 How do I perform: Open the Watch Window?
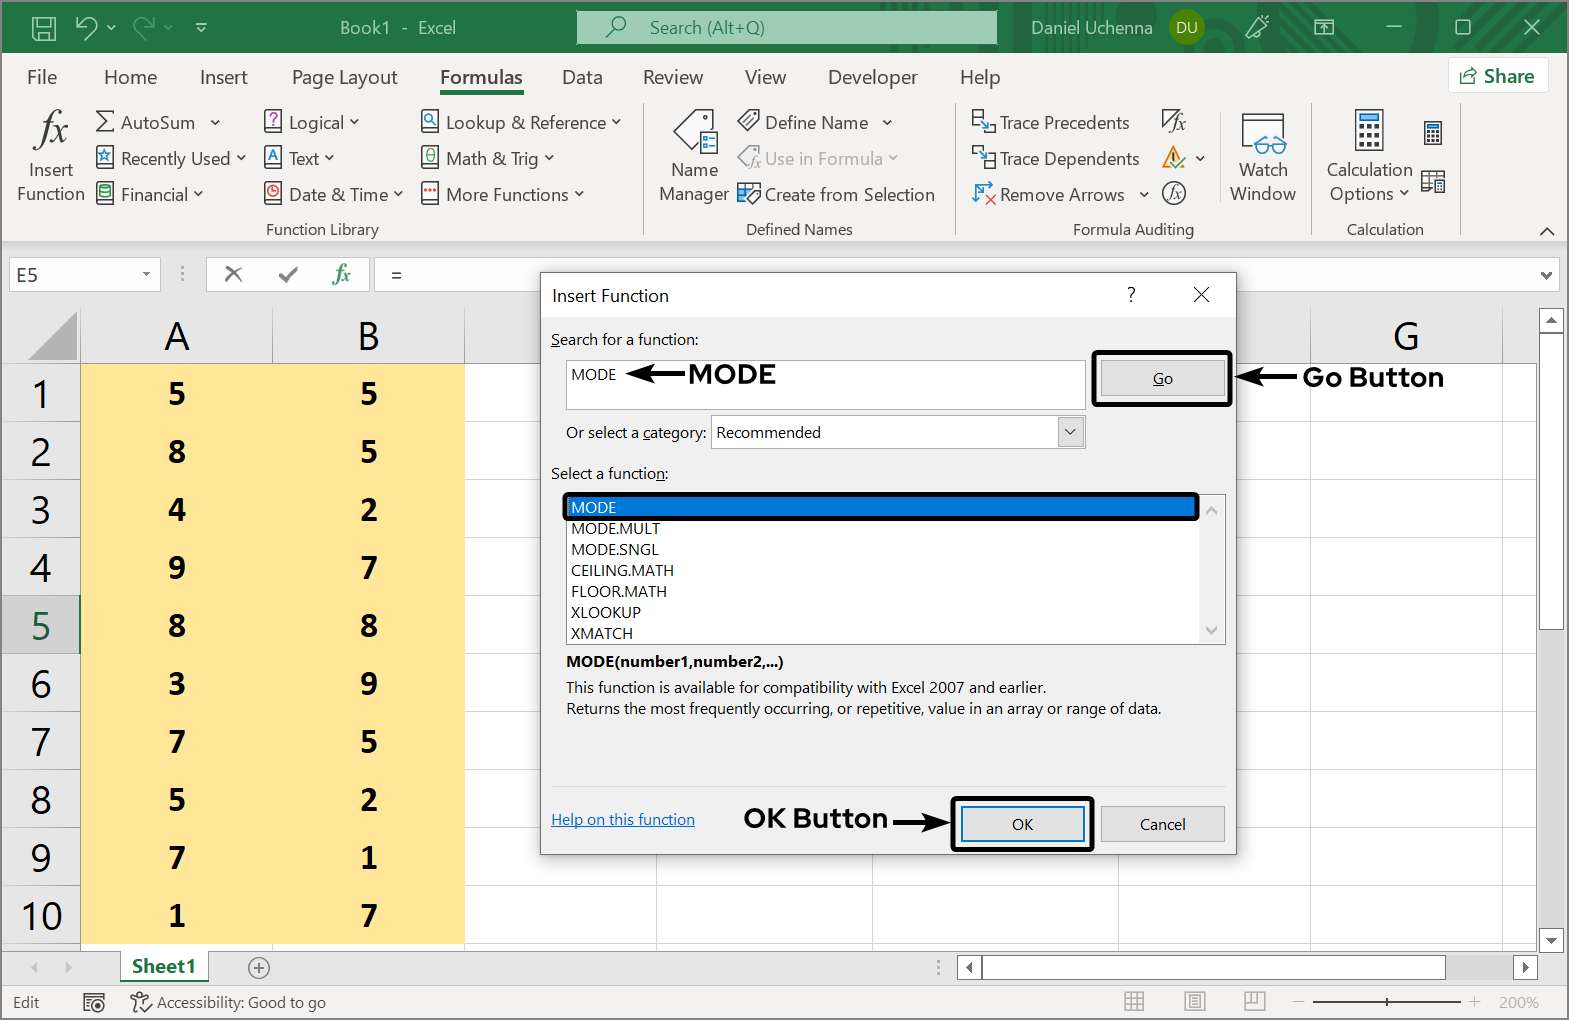1262,156
